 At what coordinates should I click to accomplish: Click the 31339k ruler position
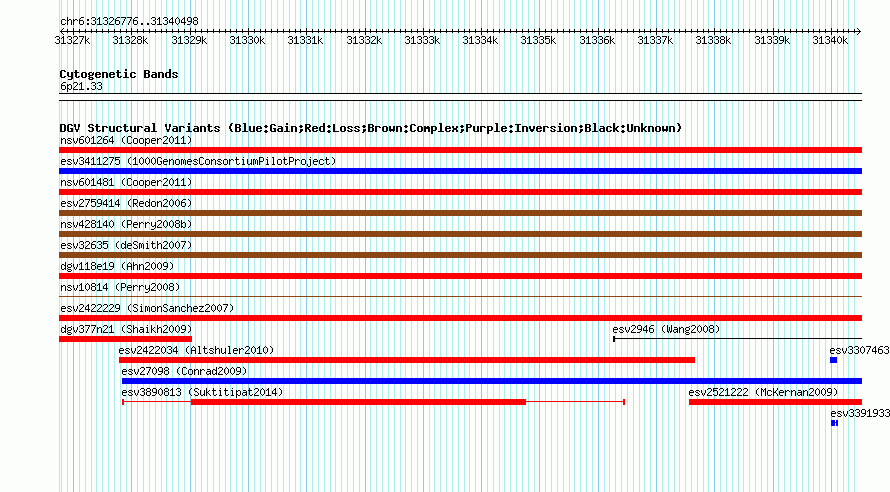(772, 40)
